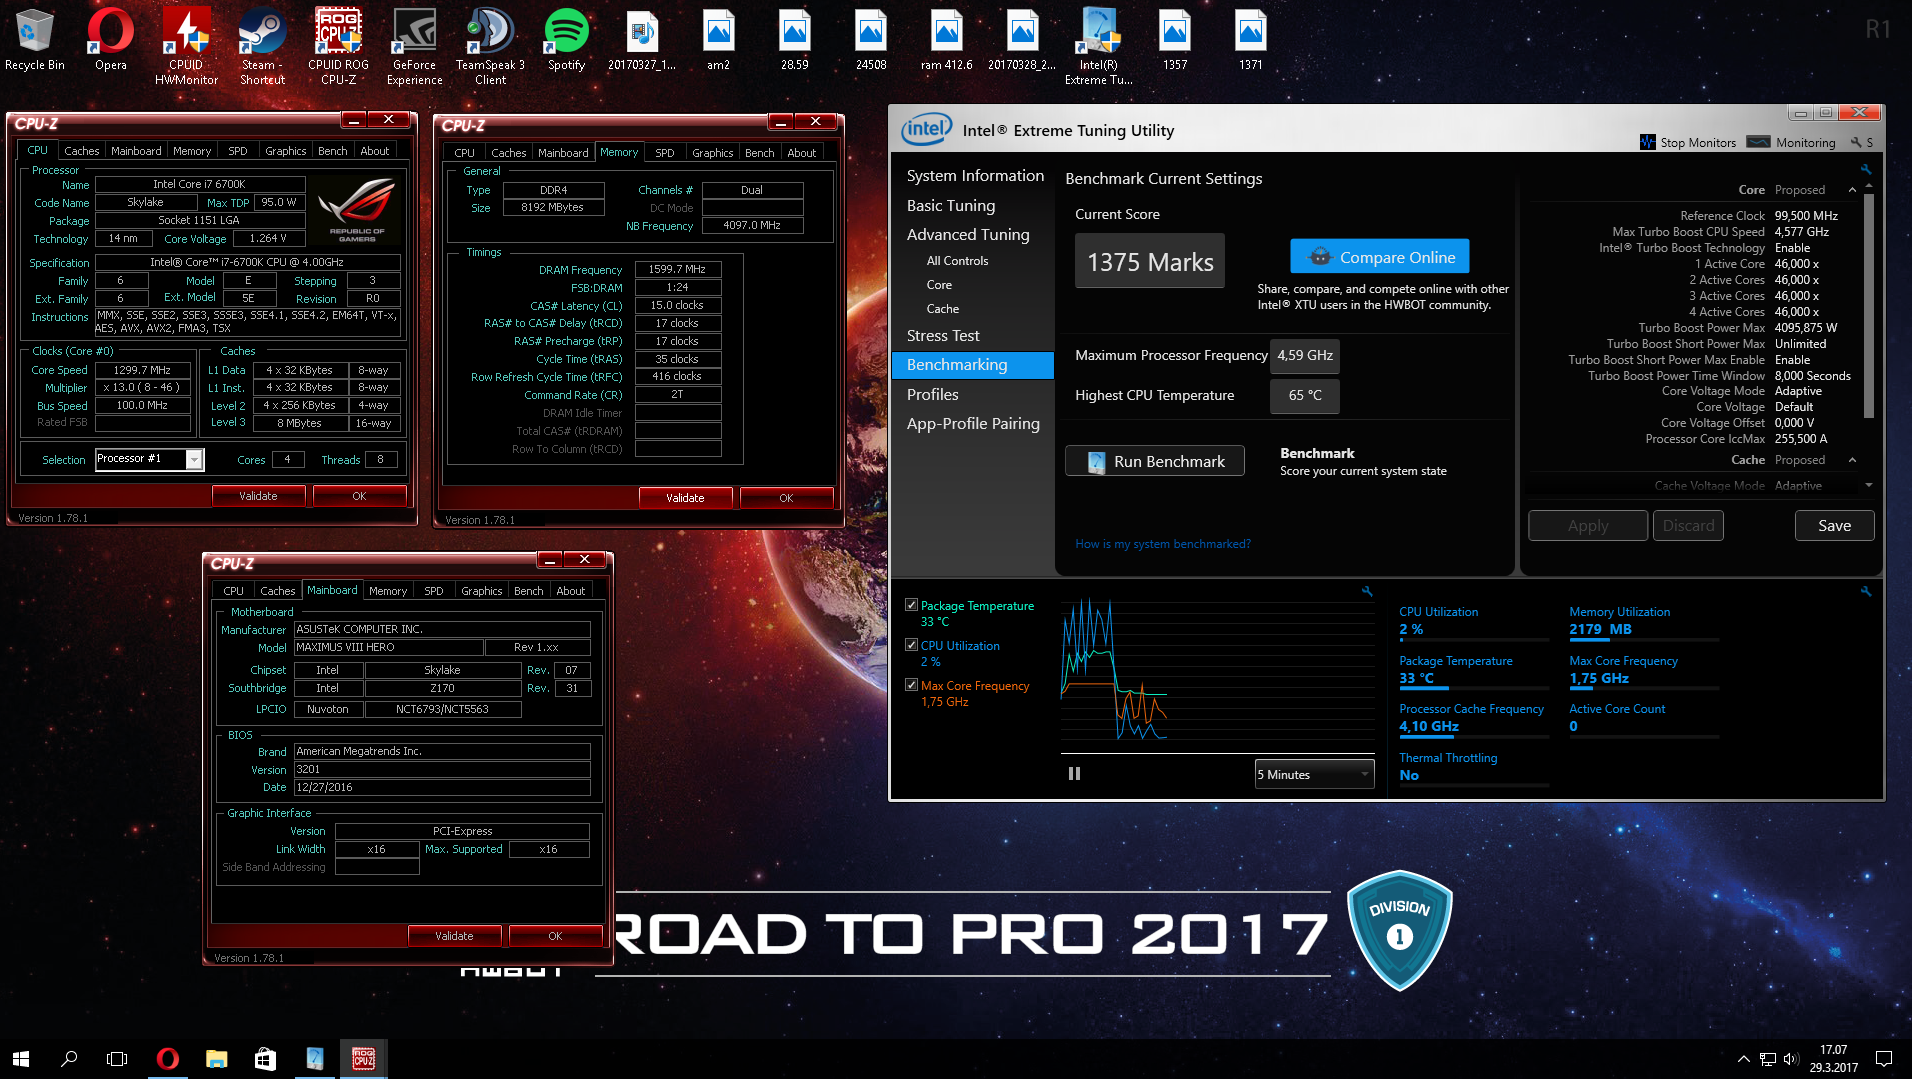Open Mainboard tab in first CPU-Z window
The height and width of the screenshot is (1080, 1912).
click(136, 151)
